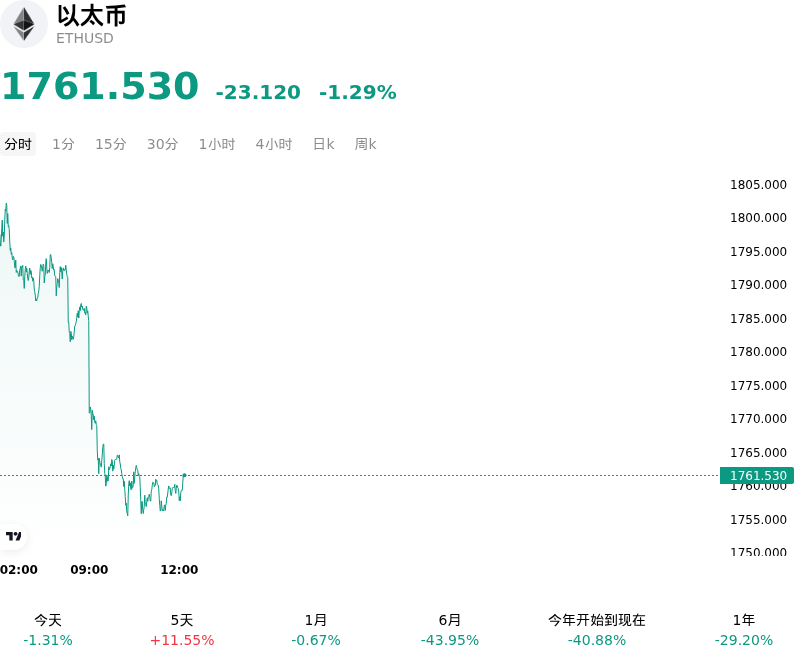800x660 pixels.
Task: Switch to the 1分 interval tab
Action: pyautogui.click(x=63, y=144)
